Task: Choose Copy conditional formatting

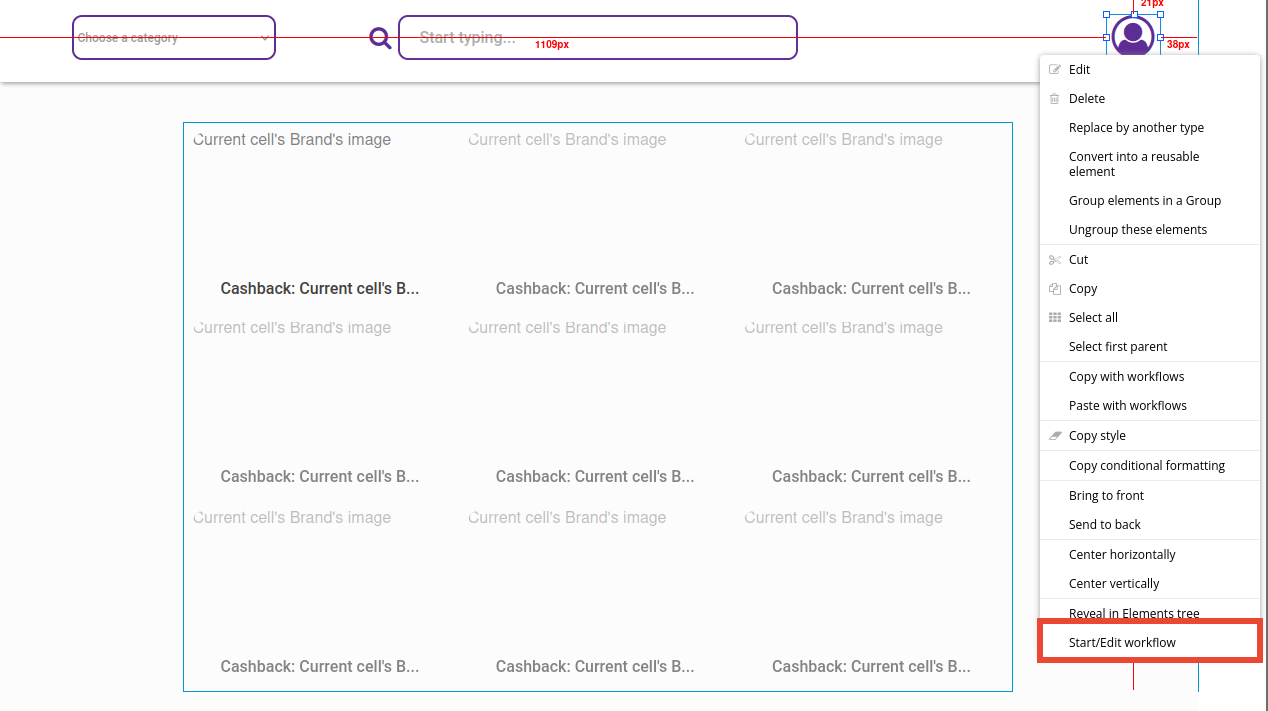Action: [x=1147, y=465]
